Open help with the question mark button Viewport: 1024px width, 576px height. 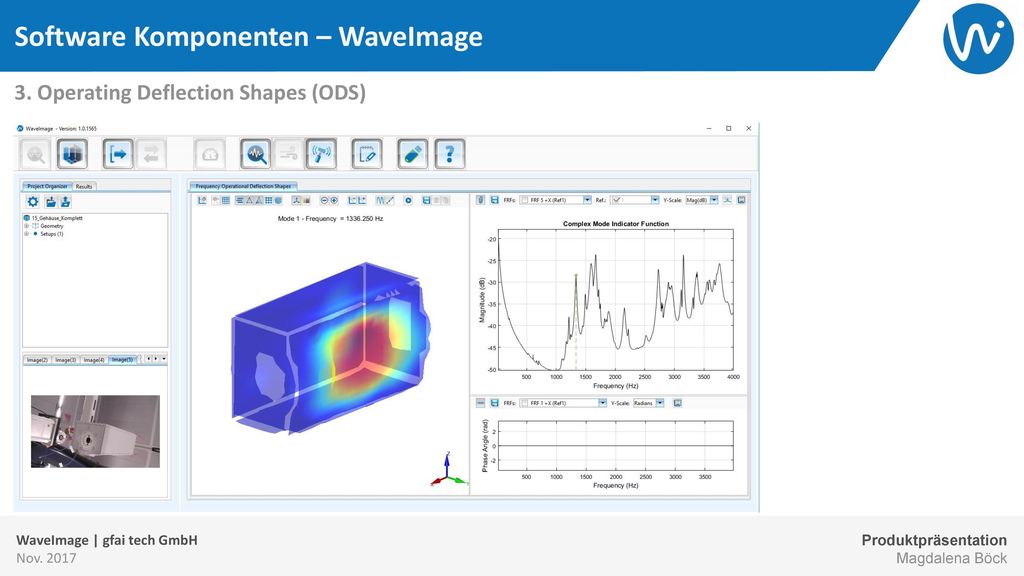click(x=449, y=154)
